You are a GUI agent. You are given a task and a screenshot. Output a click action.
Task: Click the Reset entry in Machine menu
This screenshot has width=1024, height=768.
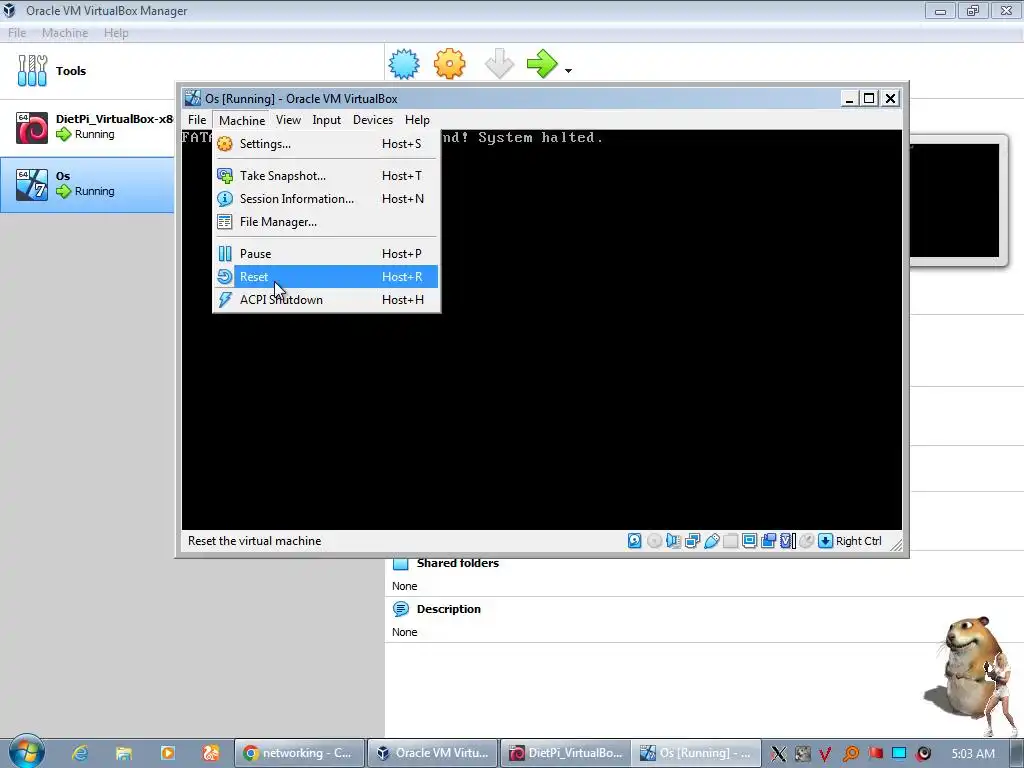[x=327, y=277]
